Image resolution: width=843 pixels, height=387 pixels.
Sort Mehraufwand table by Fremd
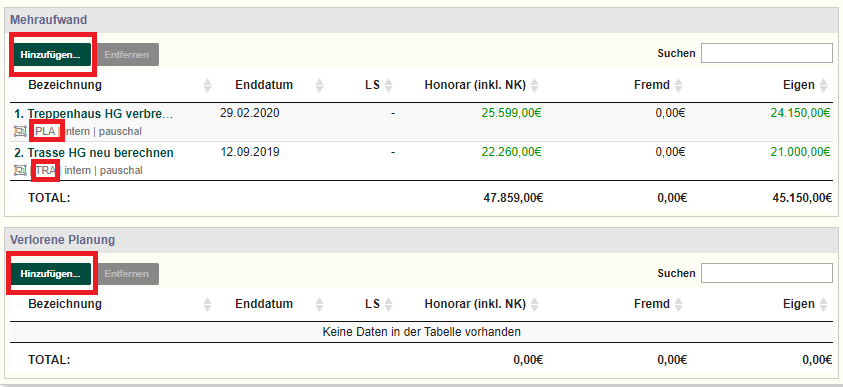coord(652,85)
